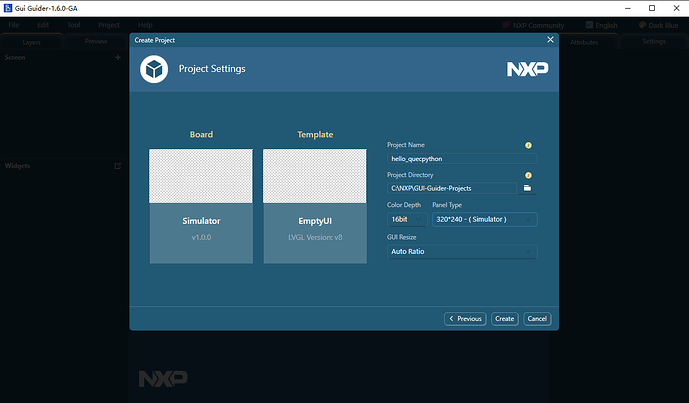The image size is (689, 403).
Task: Open the Help menu
Action: click(145, 24)
